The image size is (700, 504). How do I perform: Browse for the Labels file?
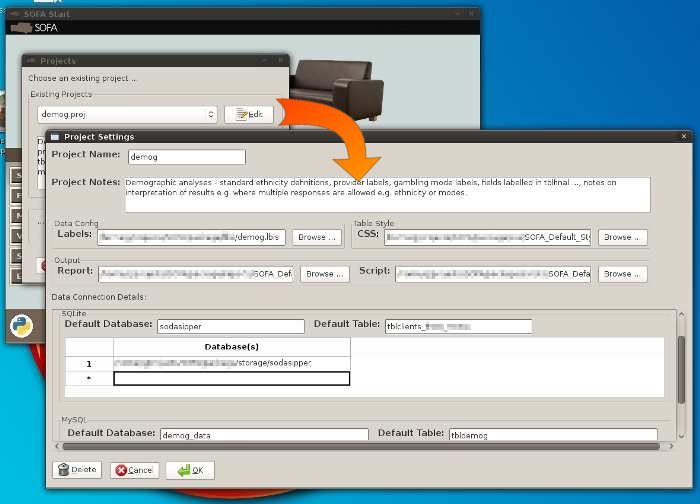click(x=317, y=237)
